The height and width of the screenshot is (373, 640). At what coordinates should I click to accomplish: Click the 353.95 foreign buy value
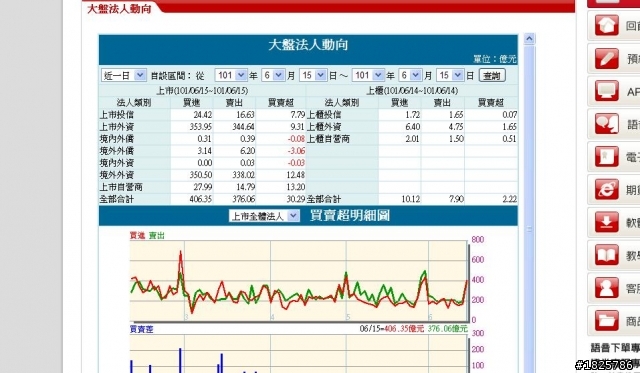pos(200,127)
